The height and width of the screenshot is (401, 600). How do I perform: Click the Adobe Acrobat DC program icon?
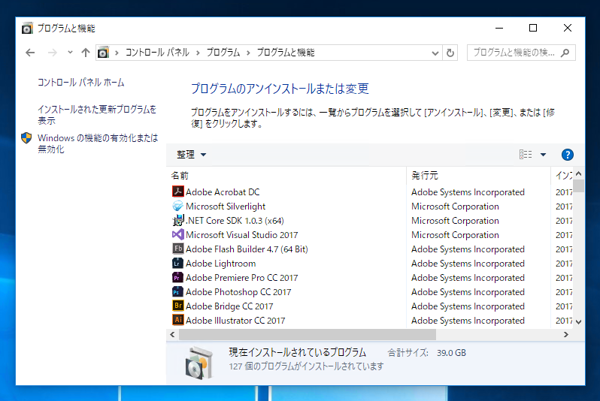pyautogui.click(x=178, y=191)
